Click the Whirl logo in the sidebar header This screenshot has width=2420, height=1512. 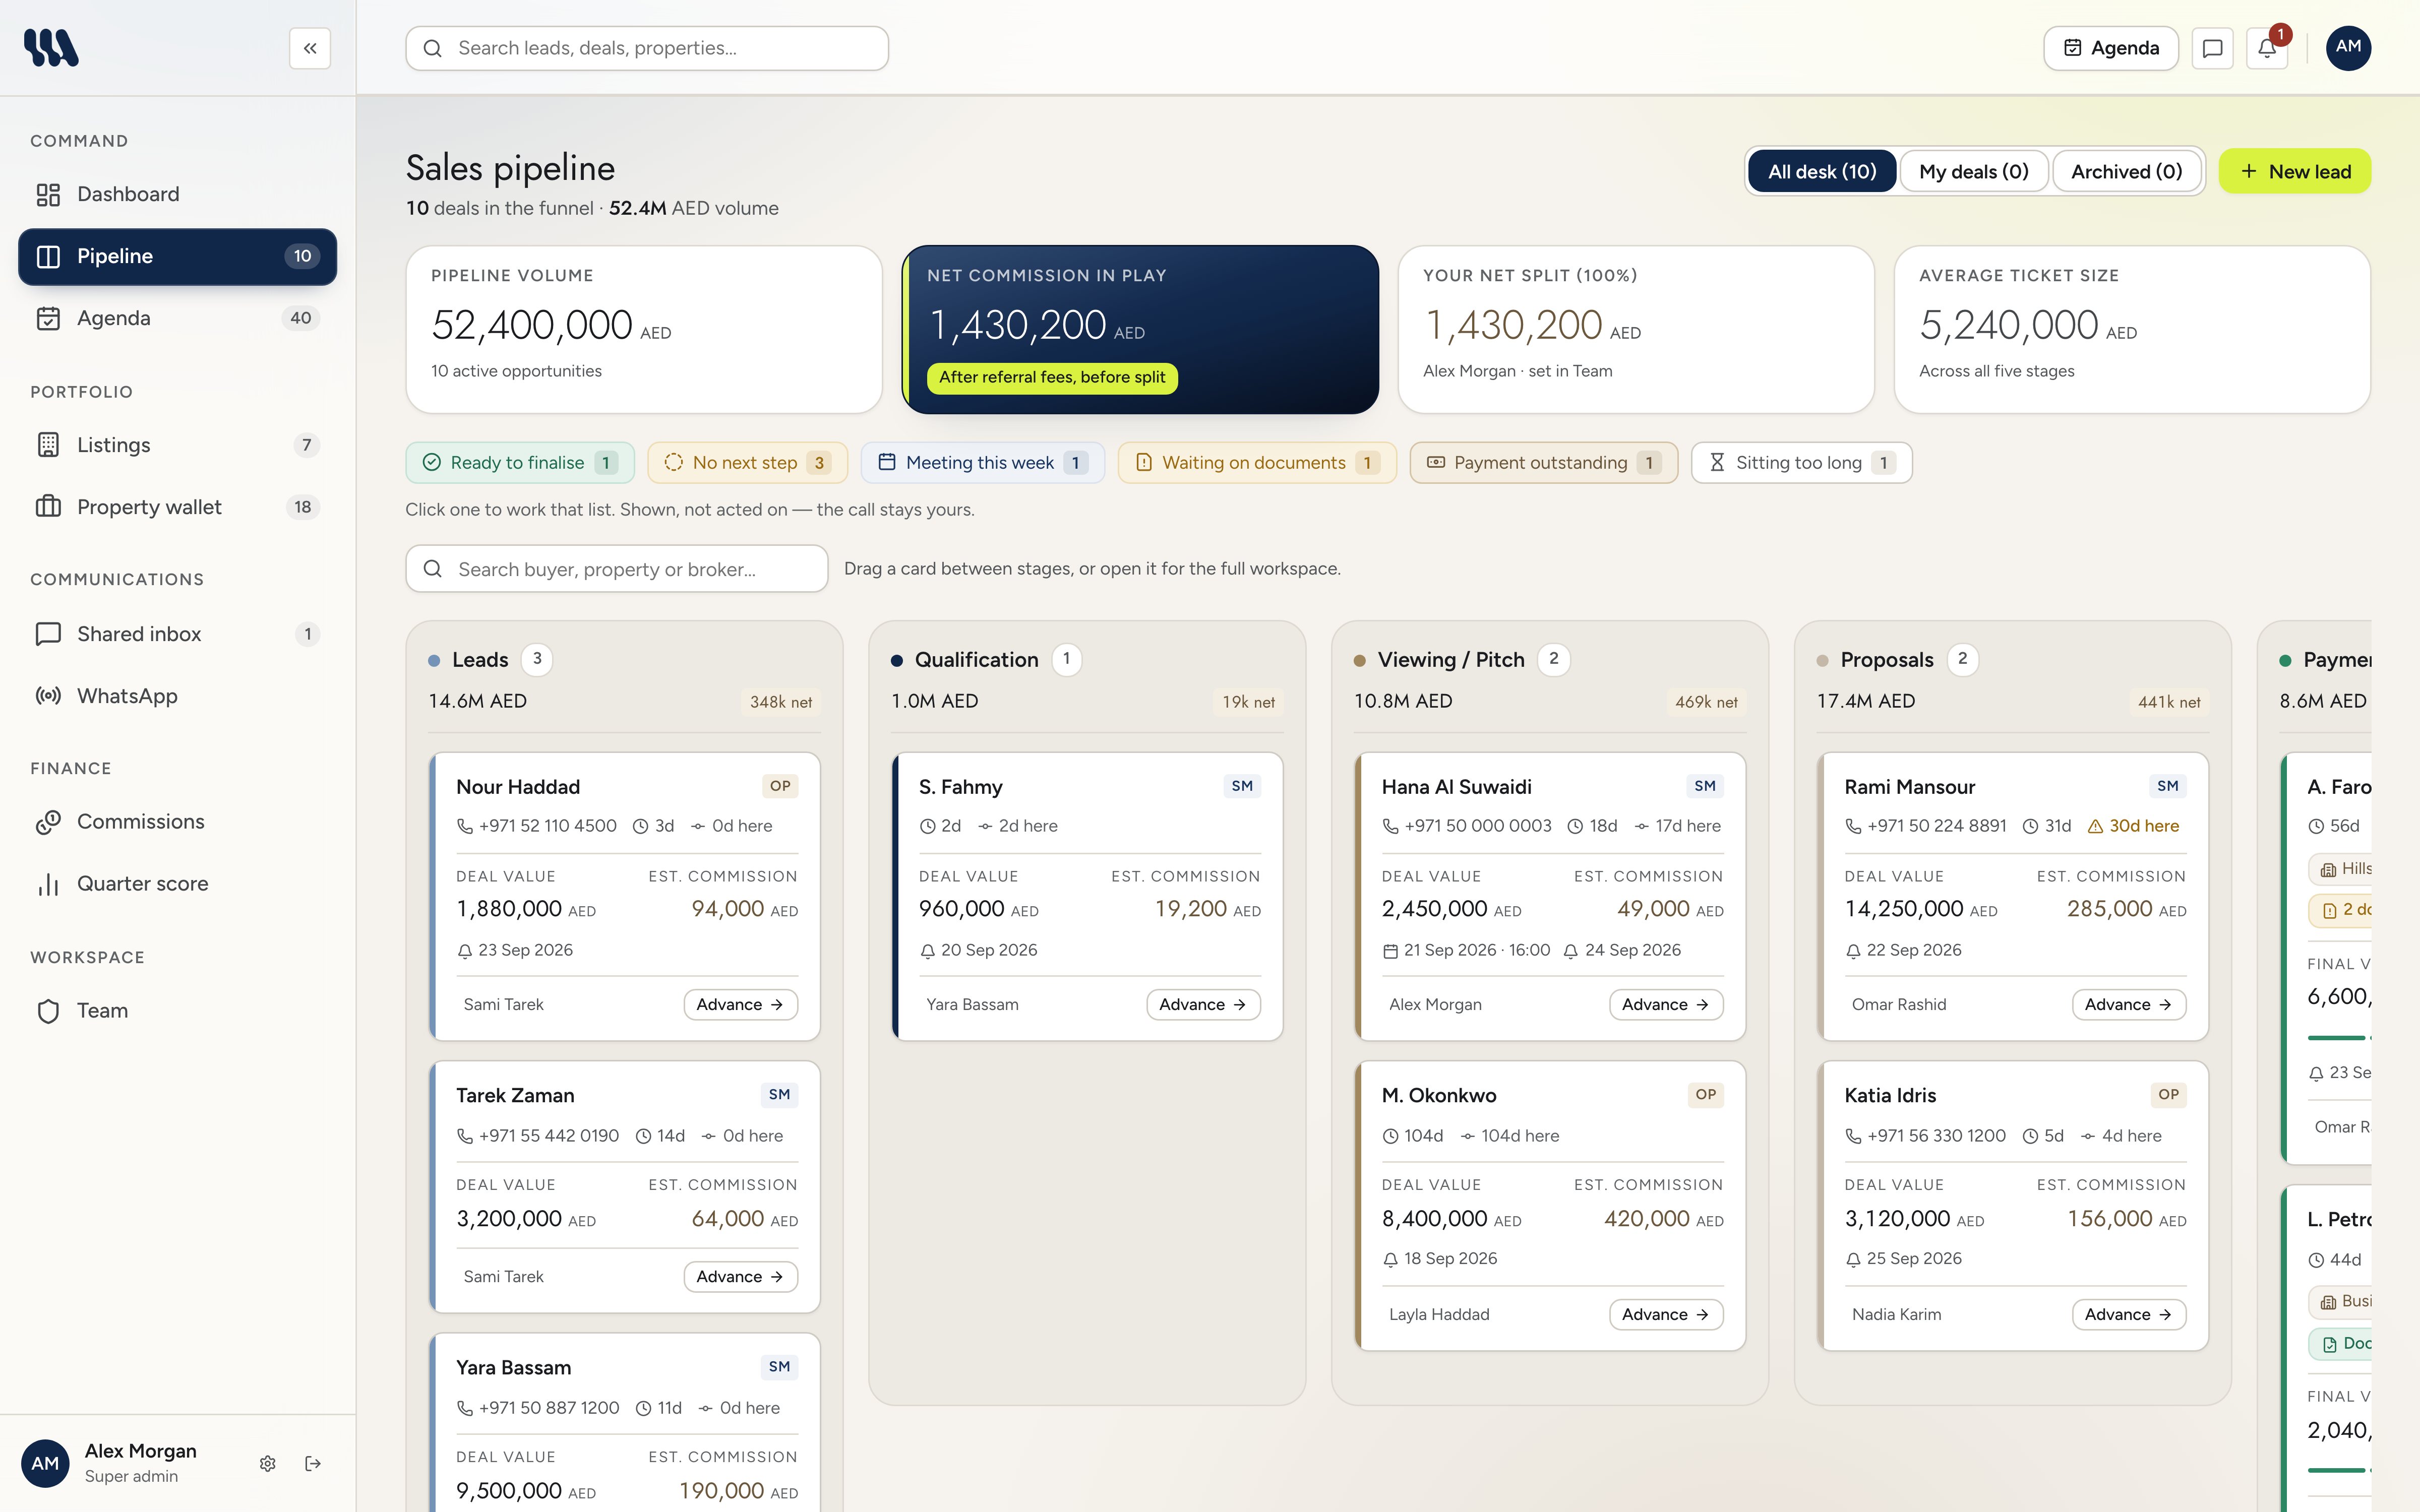pyautogui.click(x=51, y=48)
